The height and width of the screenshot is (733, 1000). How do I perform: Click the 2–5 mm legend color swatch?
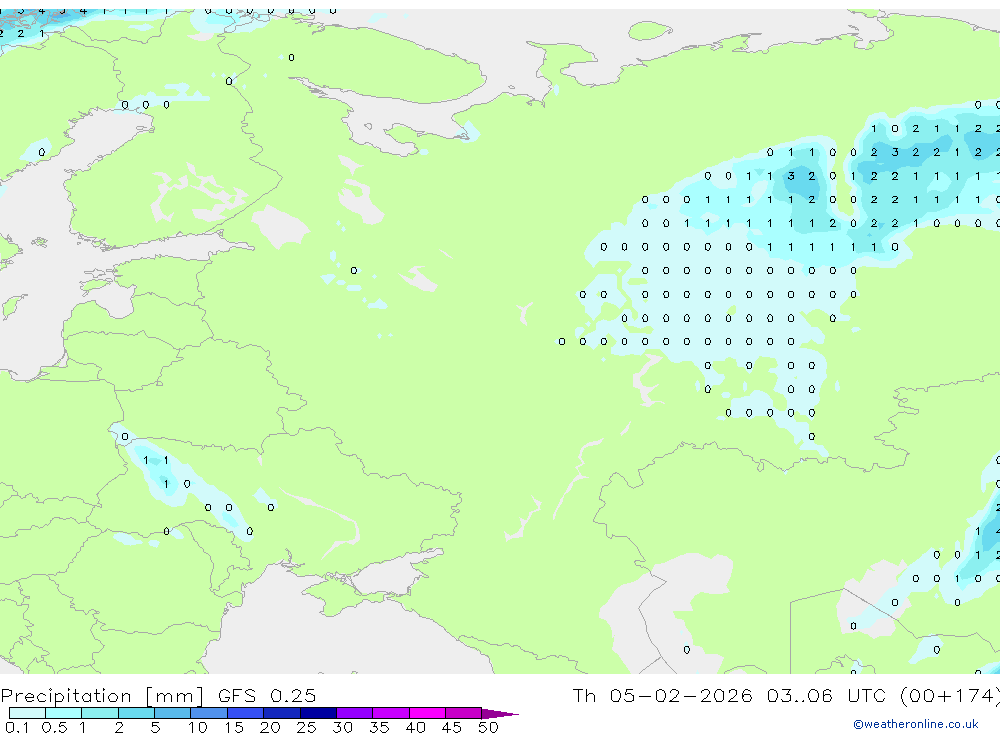[136, 713]
